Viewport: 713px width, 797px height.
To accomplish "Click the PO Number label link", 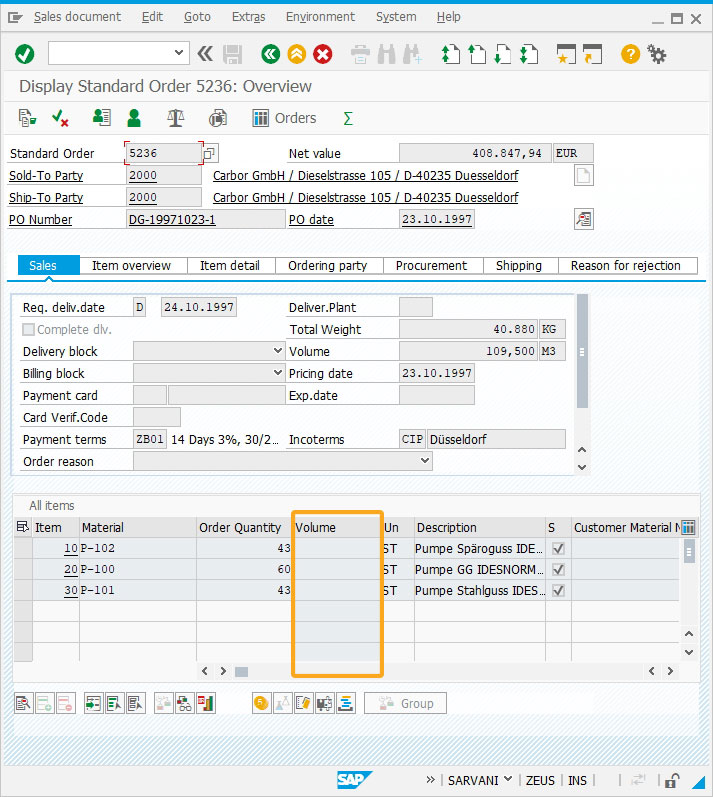I will pyautogui.click(x=41, y=220).
